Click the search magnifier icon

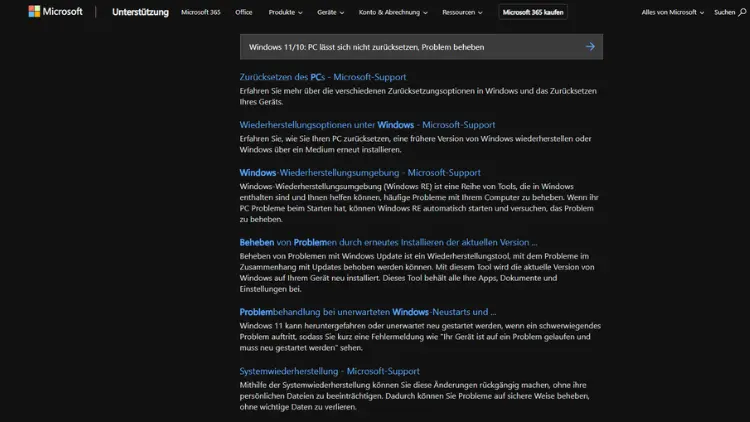742,12
